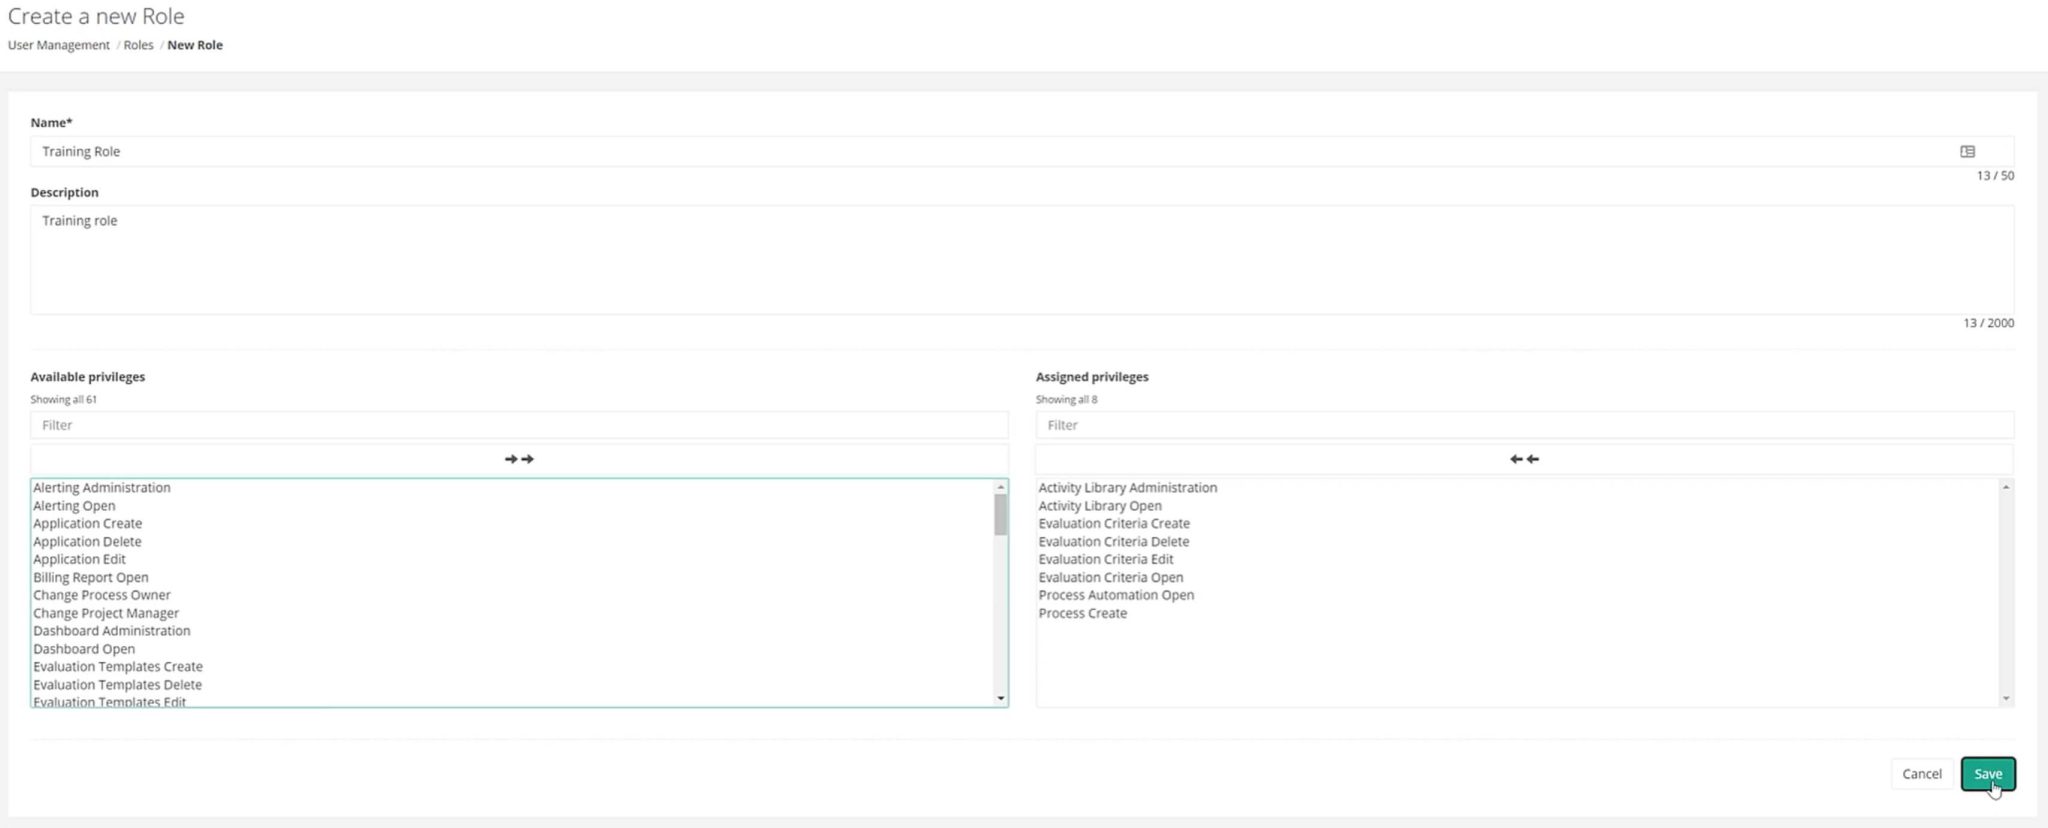Viewport: 2048px width, 828px height.
Task: Click the New Role breadcrumb
Action: [x=195, y=45]
